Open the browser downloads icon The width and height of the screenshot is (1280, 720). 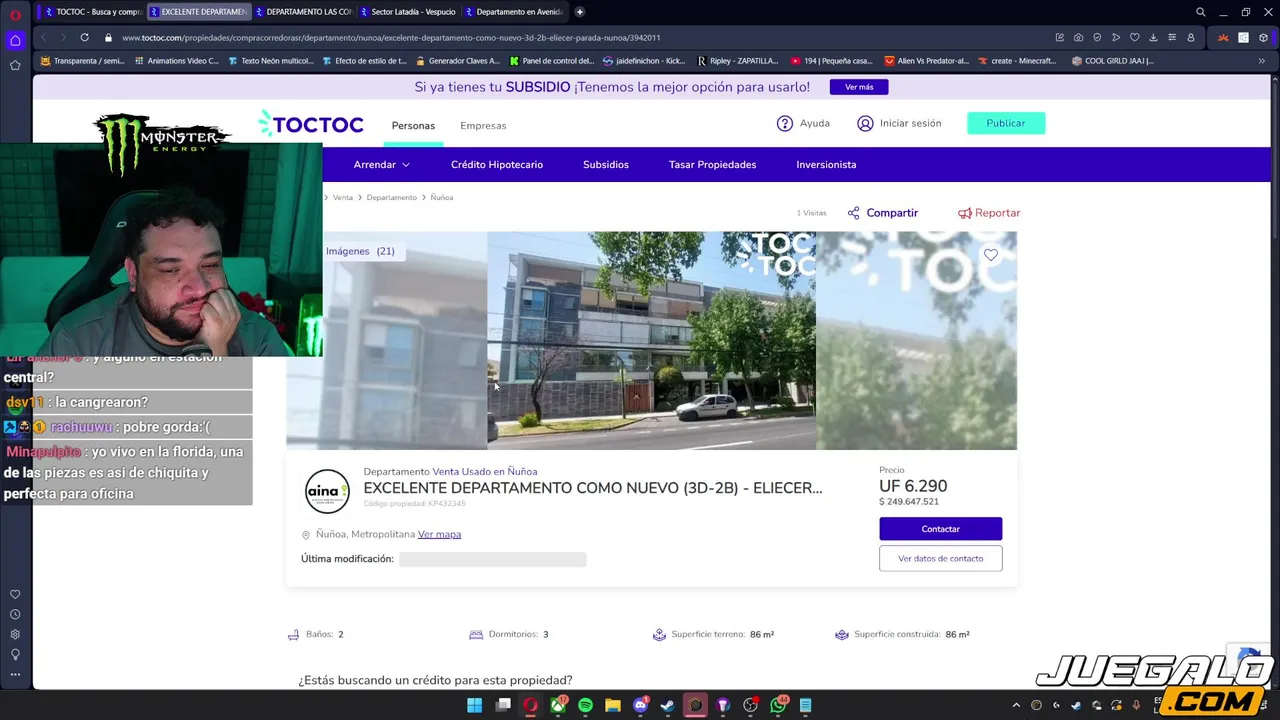[x=1153, y=38]
